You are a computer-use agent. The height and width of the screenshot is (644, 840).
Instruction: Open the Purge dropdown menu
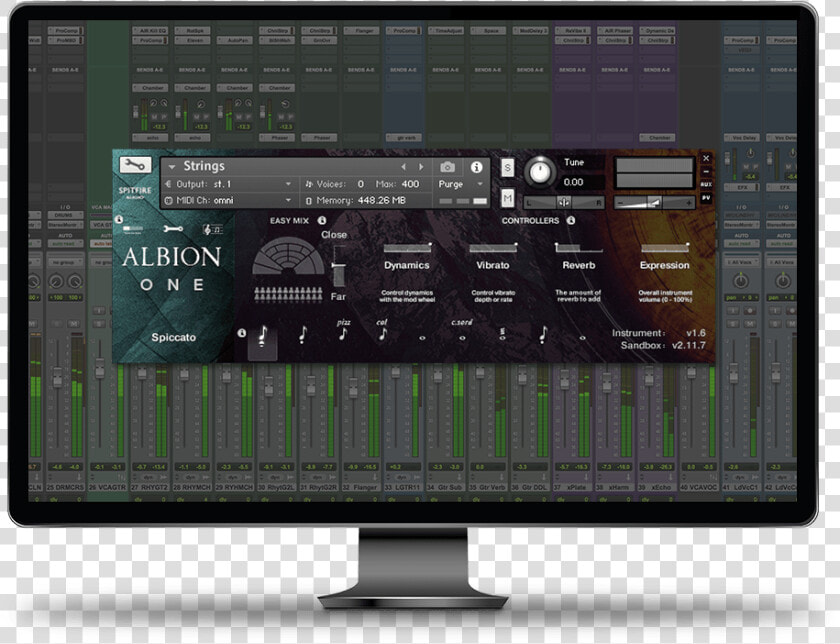[461, 184]
